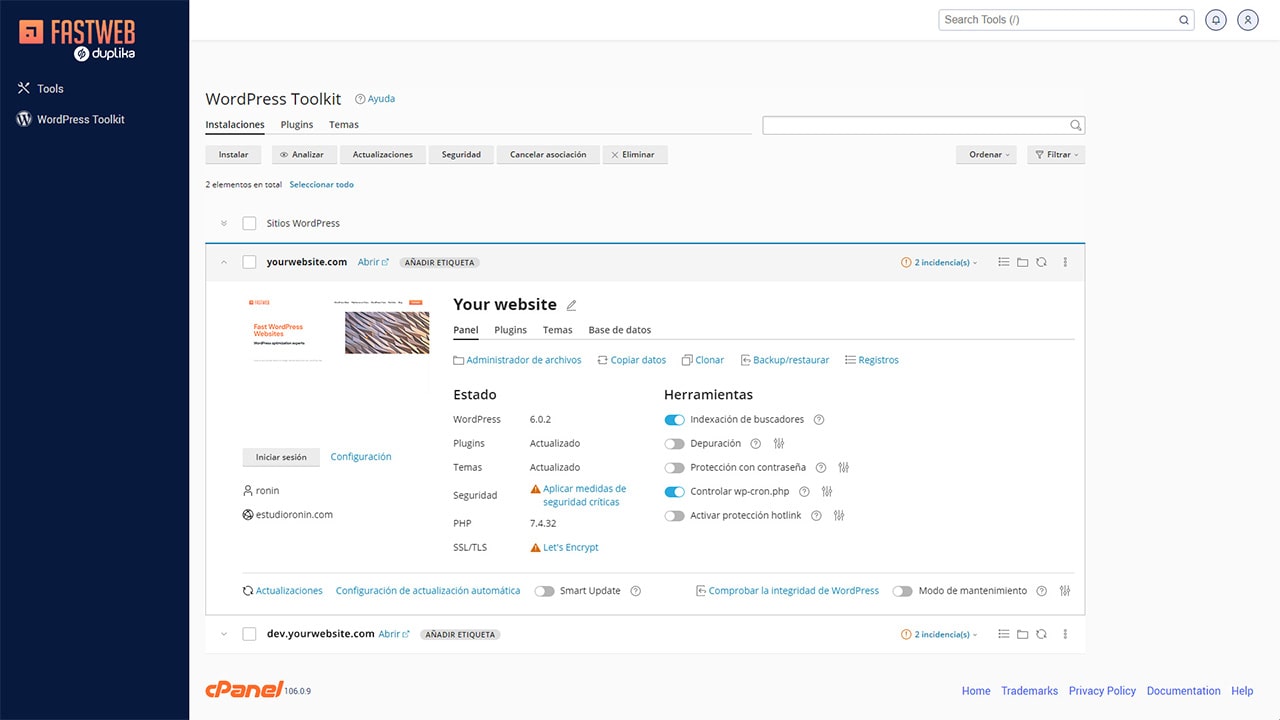Image resolution: width=1280 pixels, height=720 pixels.
Task: Click WordPress logo icon in sidebar
Action: pos(24,119)
